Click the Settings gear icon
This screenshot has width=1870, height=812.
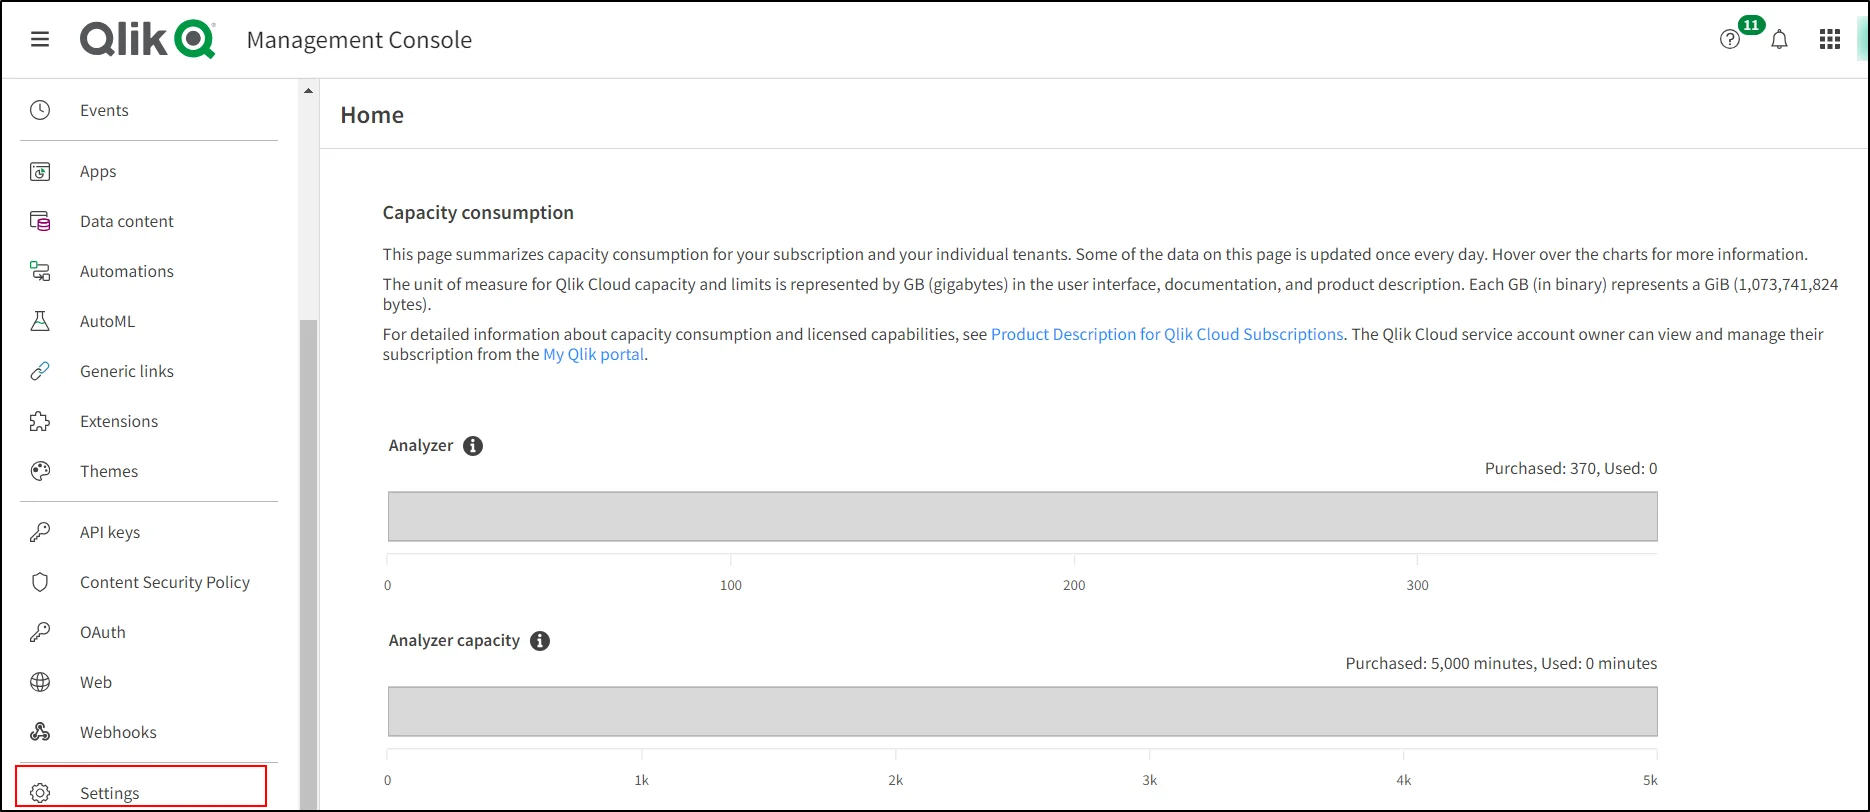[x=40, y=793]
